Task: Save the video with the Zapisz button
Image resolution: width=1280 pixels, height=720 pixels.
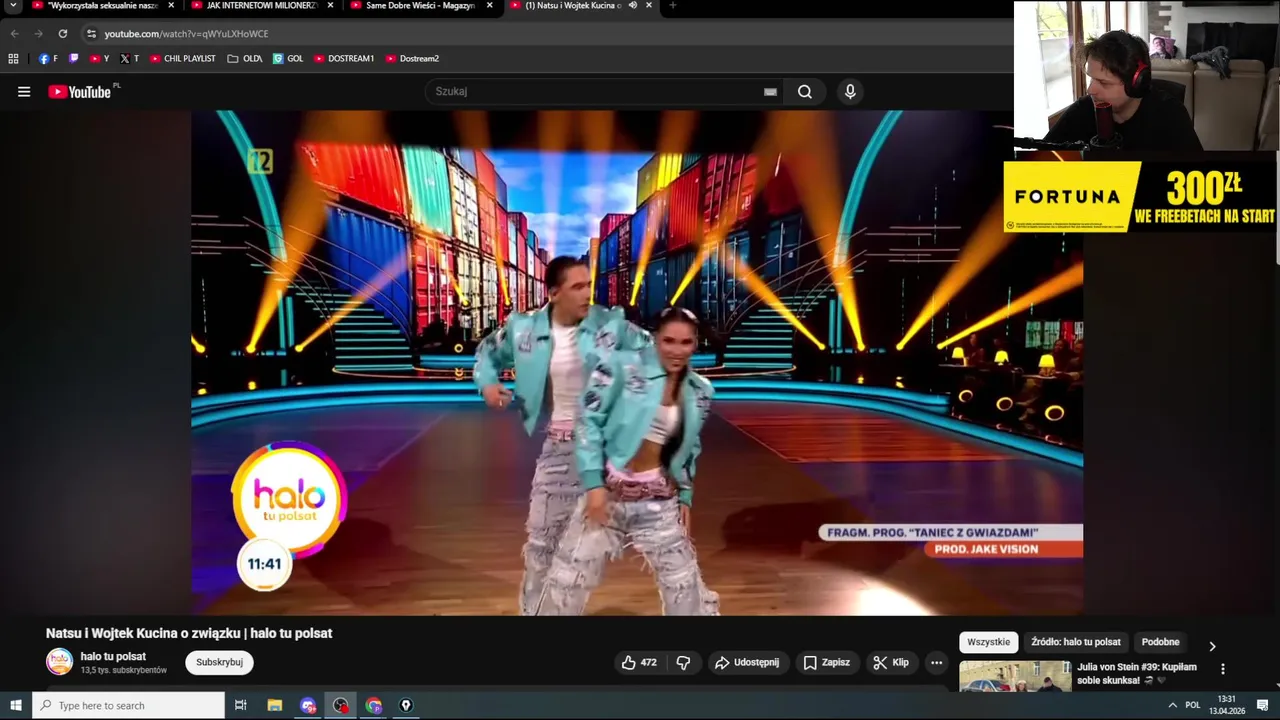Action: 826,662
